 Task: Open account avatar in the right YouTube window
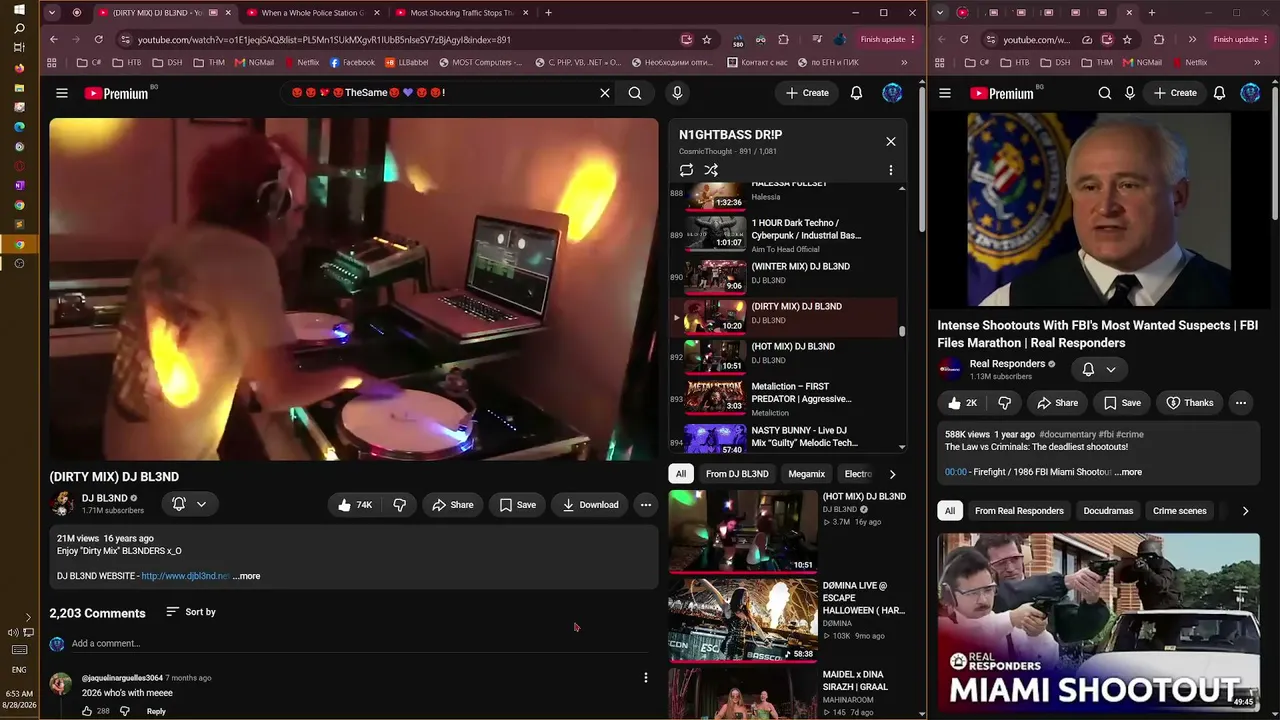click(1250, 93)
